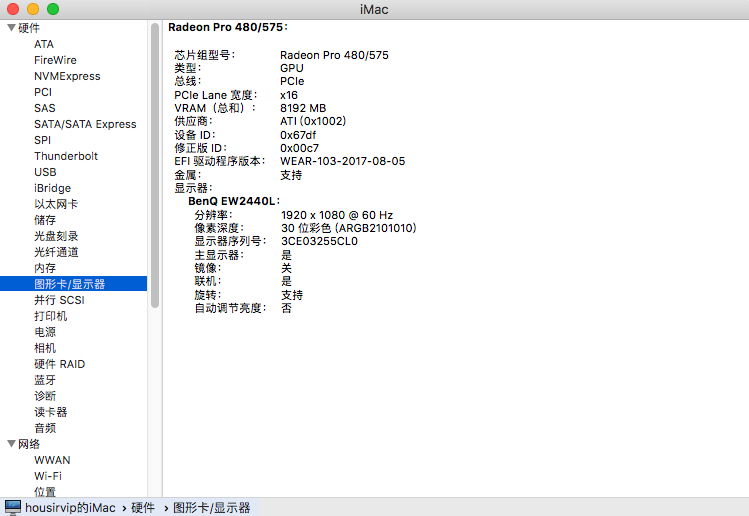Select ATA in the sidebar

tap(44, 44)
